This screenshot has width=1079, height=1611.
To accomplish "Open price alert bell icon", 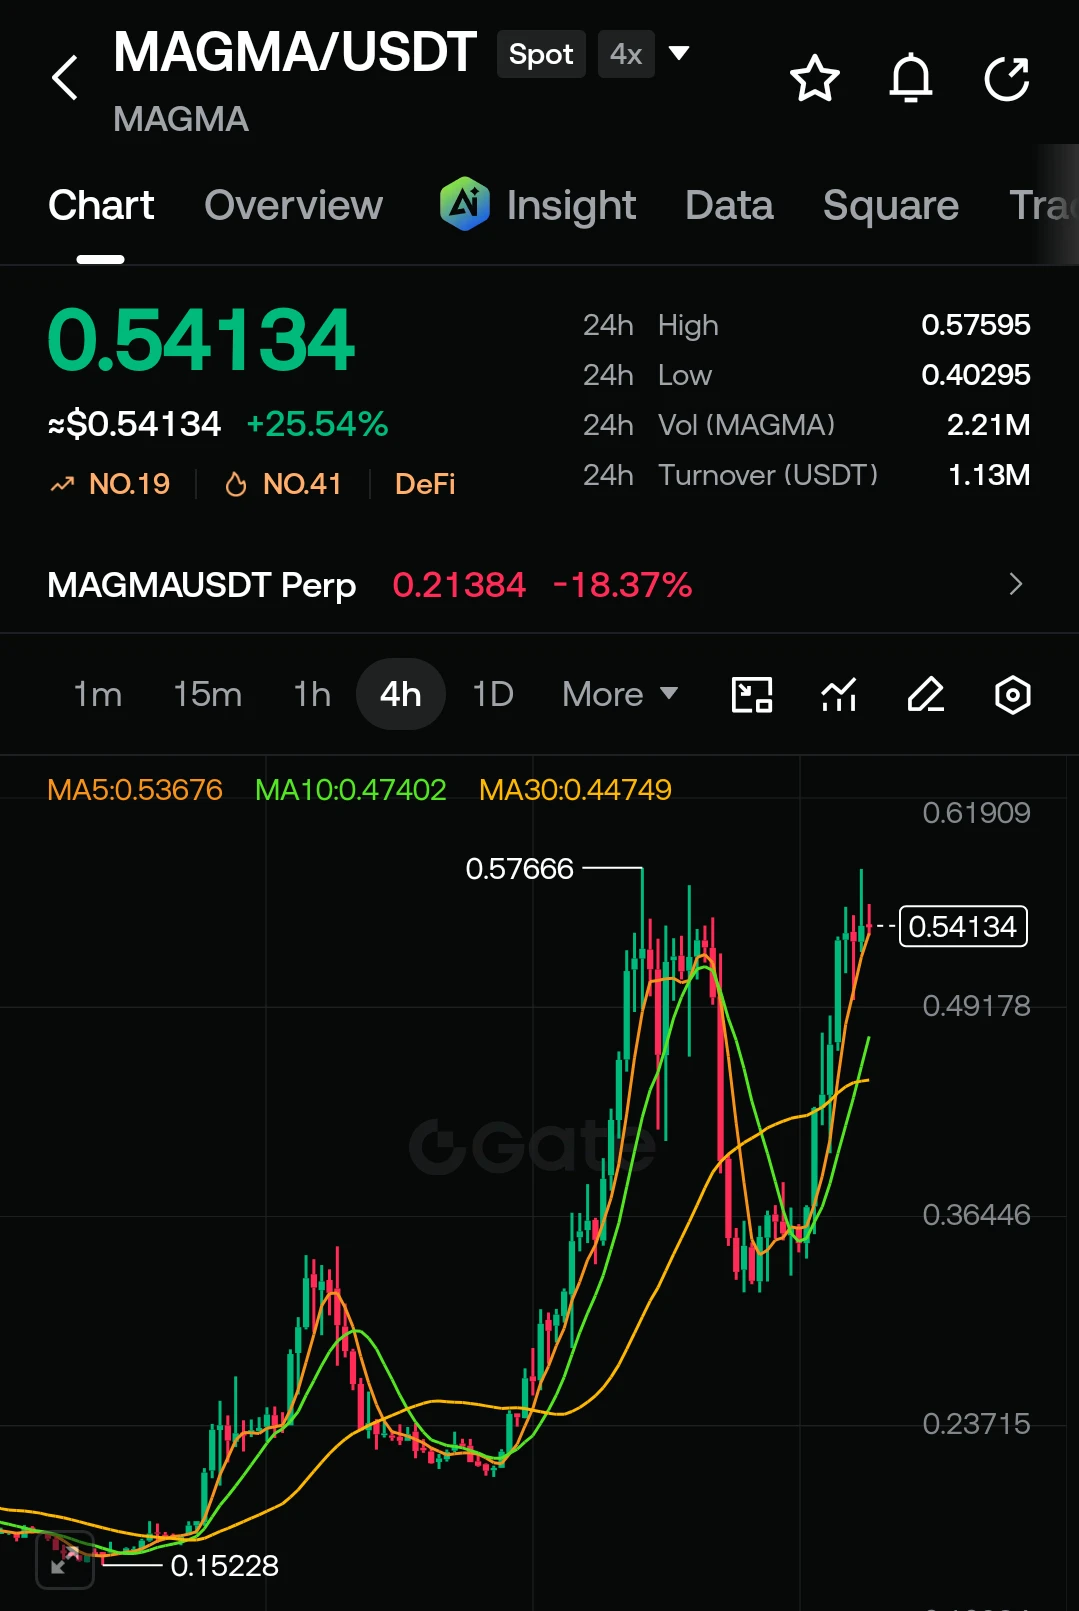I will pyautogui.click(x=911, y=79).
